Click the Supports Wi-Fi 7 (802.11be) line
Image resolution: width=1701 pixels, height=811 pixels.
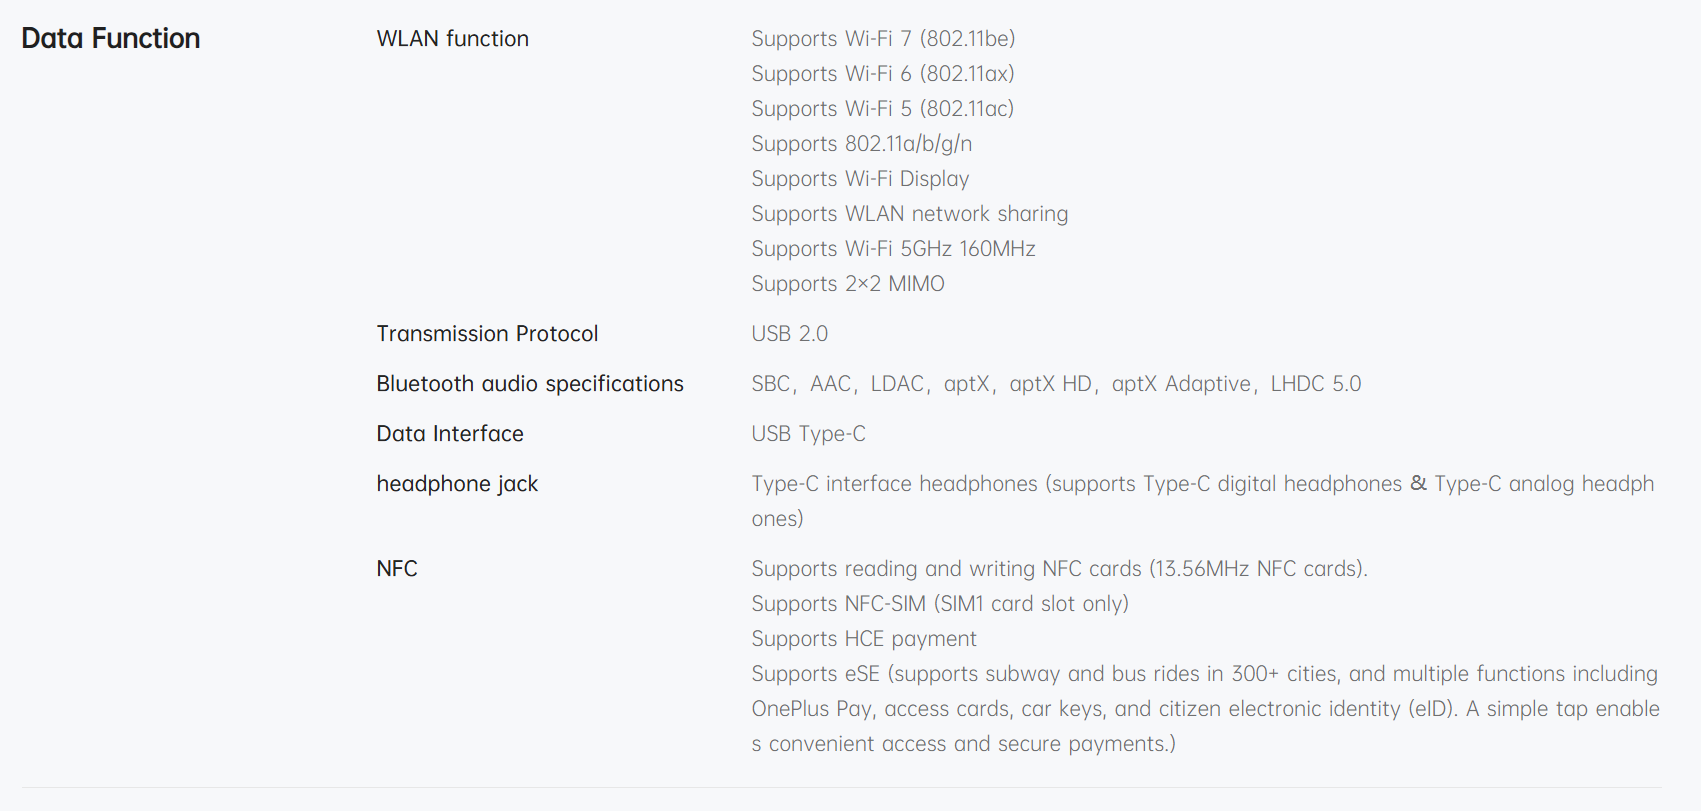882,39
